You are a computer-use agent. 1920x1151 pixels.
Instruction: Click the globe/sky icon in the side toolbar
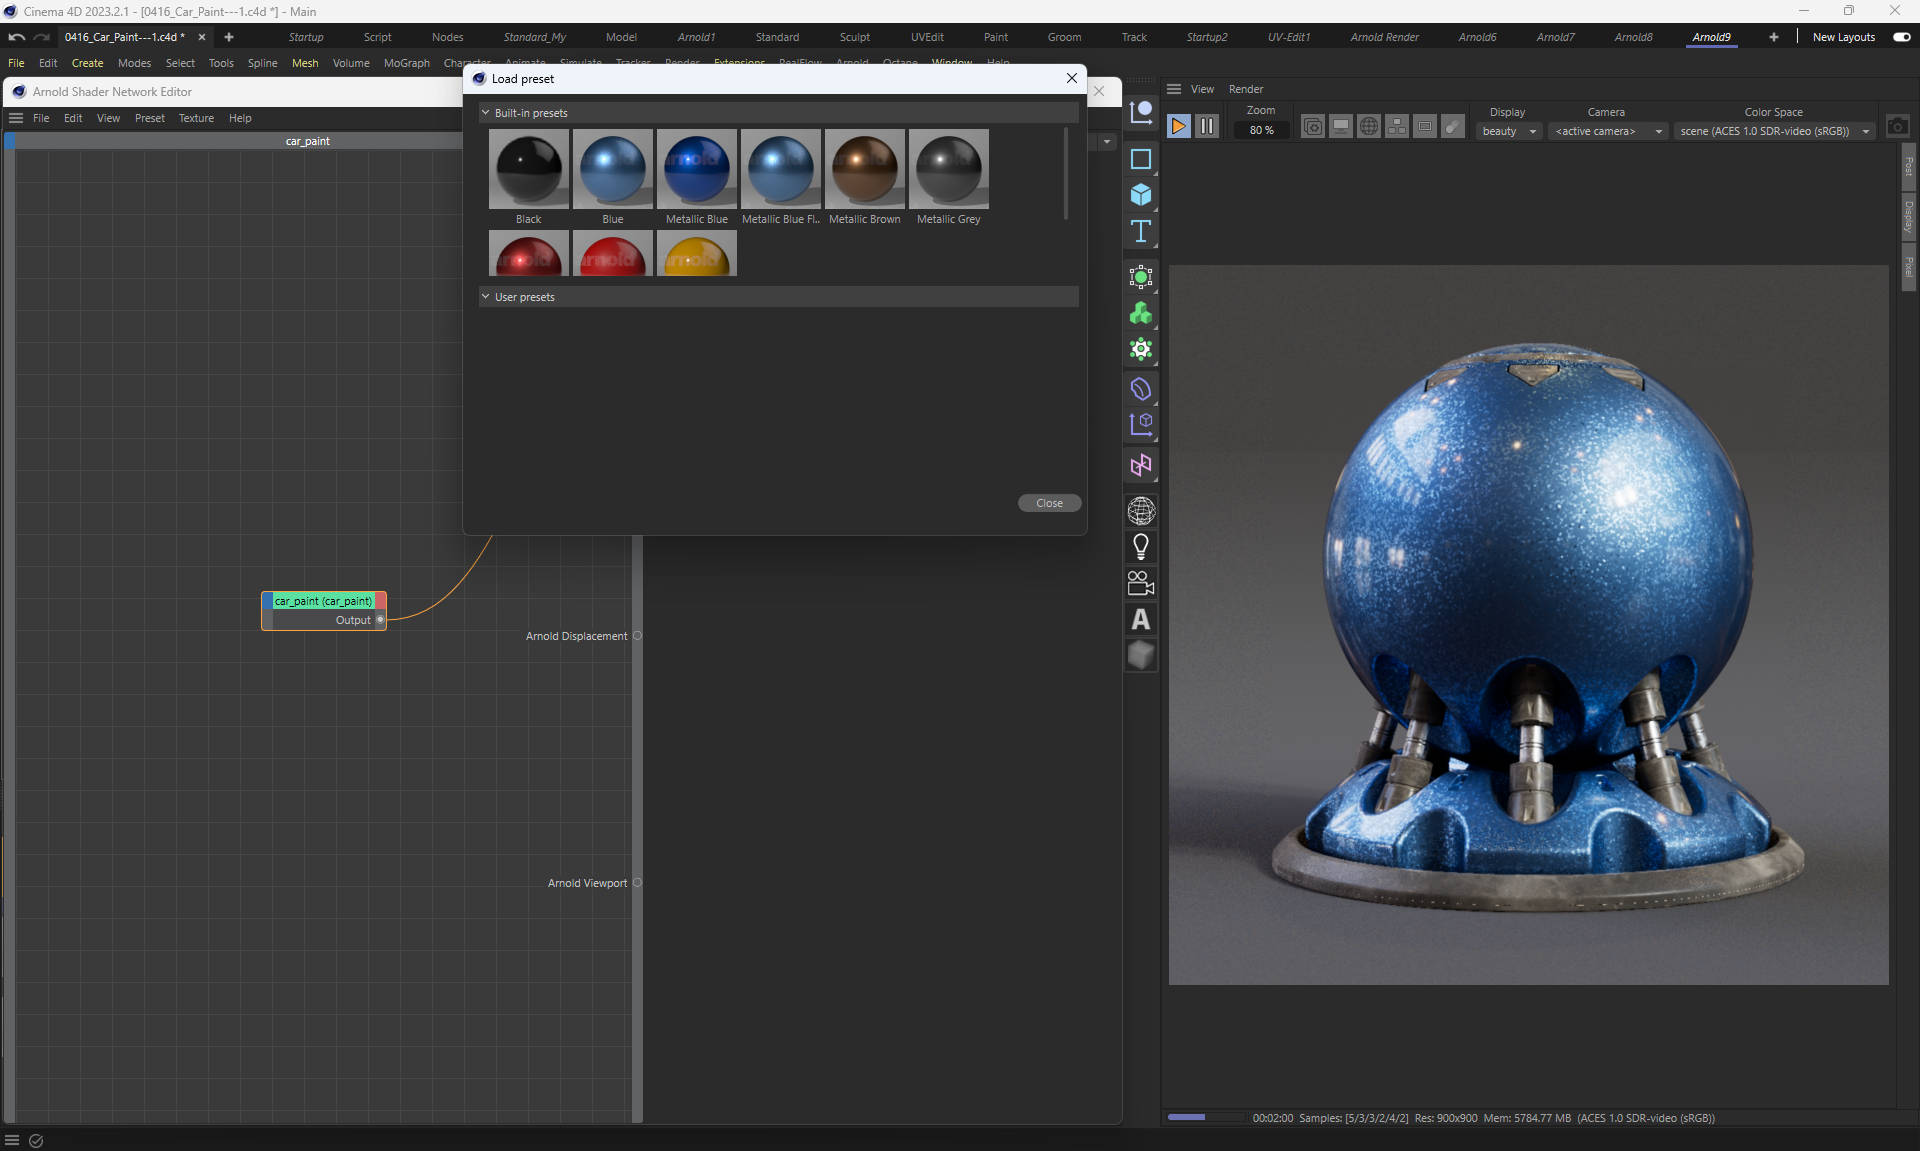1140,511
